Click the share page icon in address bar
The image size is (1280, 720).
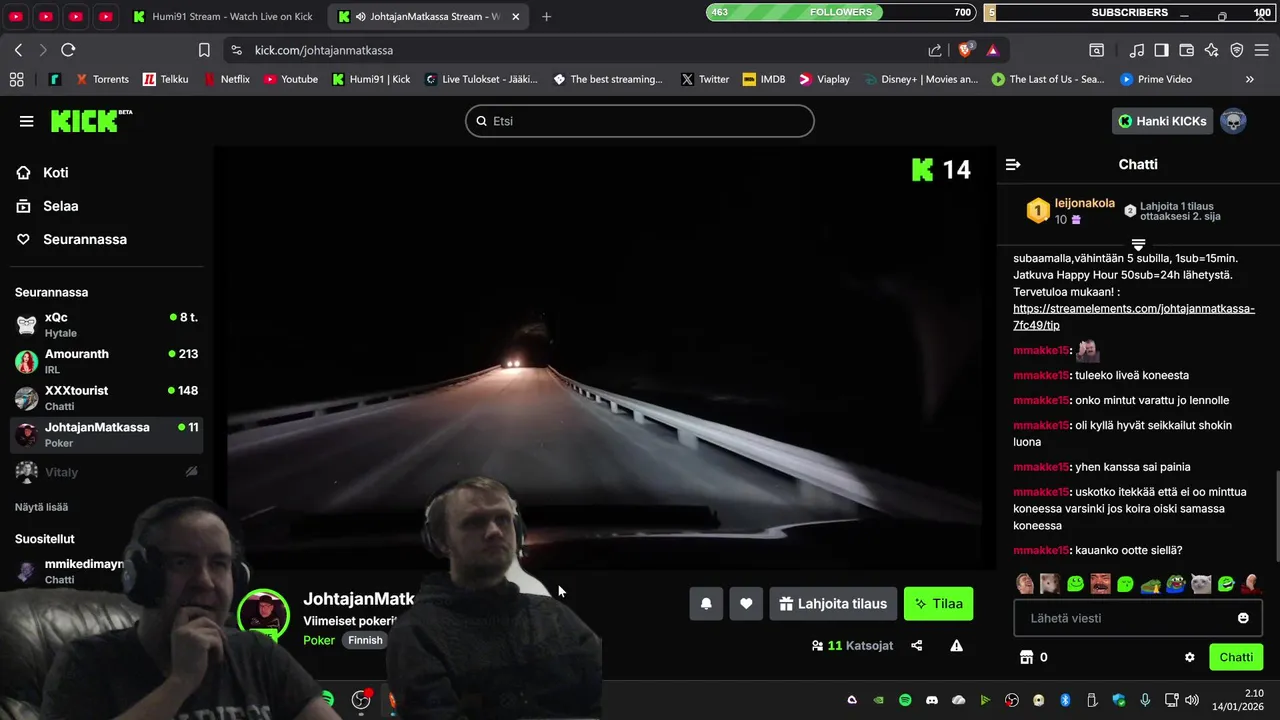(x=935, y=50)
